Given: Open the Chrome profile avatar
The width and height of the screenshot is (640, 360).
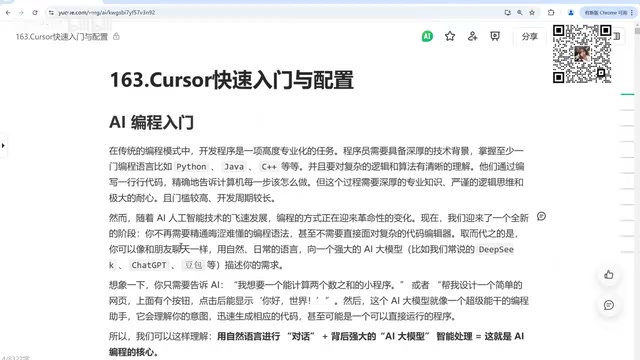Looking at the screenshot, I should (571, 13).
